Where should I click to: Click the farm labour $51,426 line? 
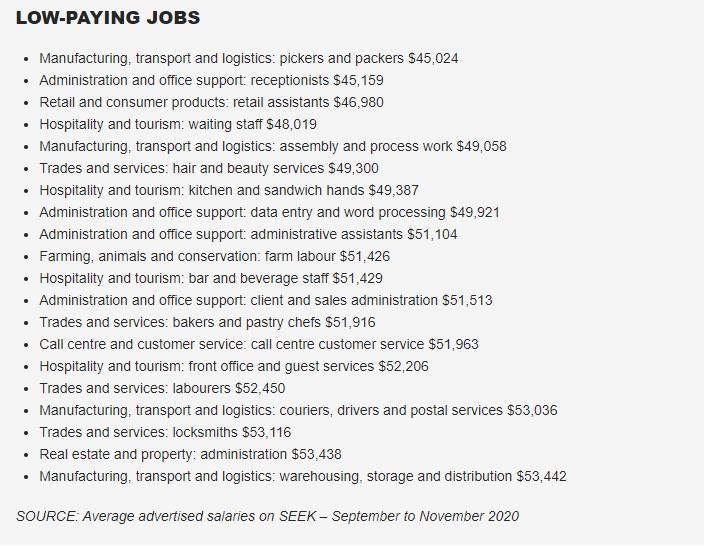tap(214, 256)
